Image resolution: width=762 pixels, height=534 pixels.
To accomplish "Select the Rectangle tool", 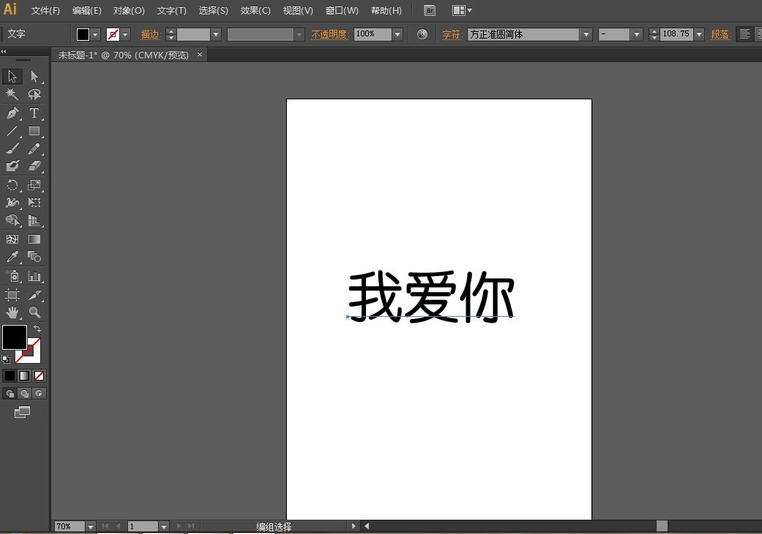I will 34,131.
